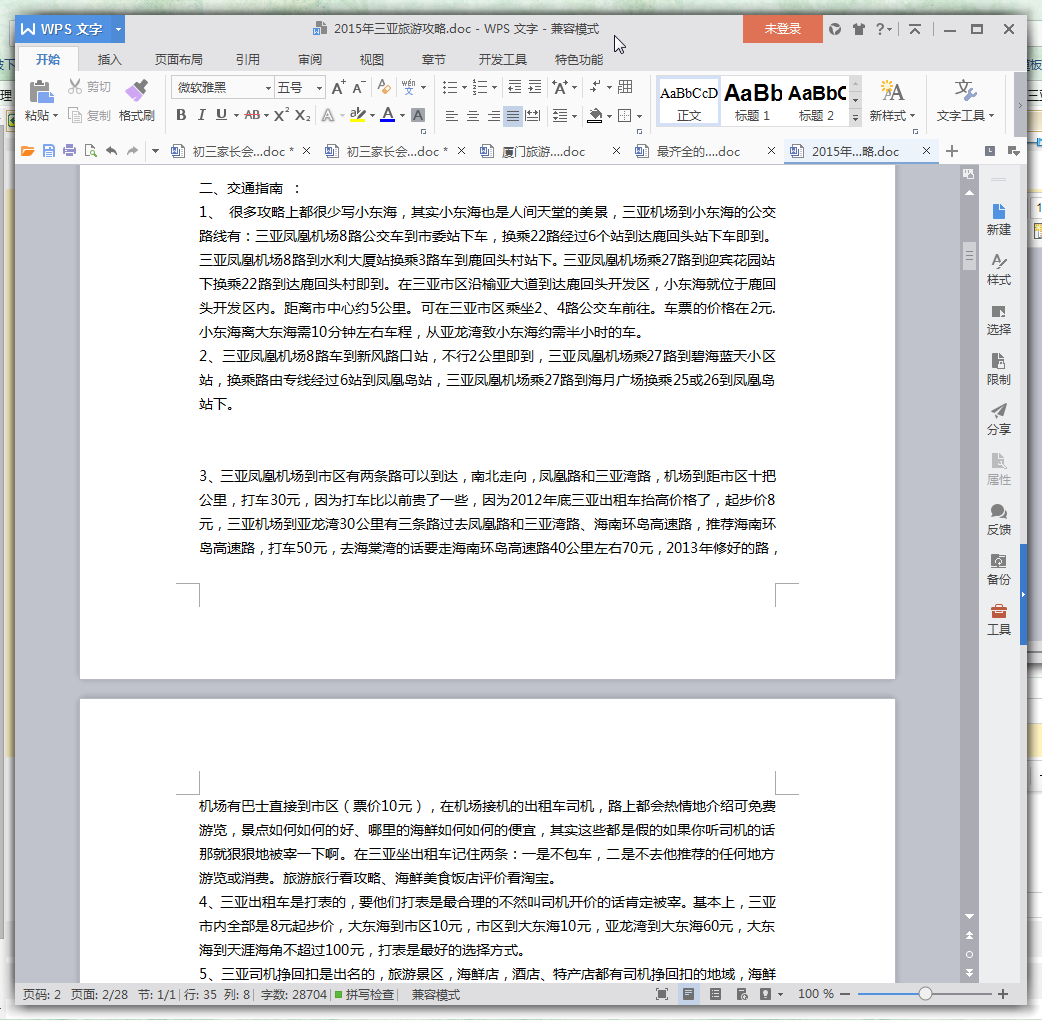Click 工具 toolbox icon in sidebar
The height and width of the screenshot is (1020, 1042).
(x=999, y=619)
